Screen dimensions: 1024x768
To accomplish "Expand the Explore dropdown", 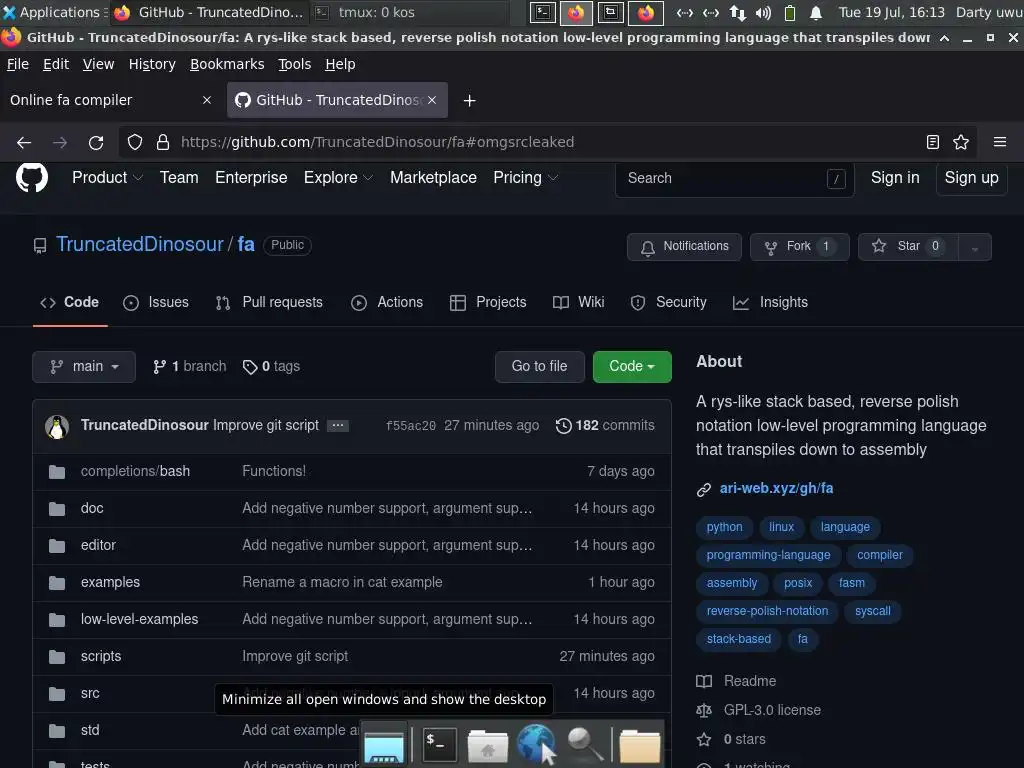I will 338,178.
